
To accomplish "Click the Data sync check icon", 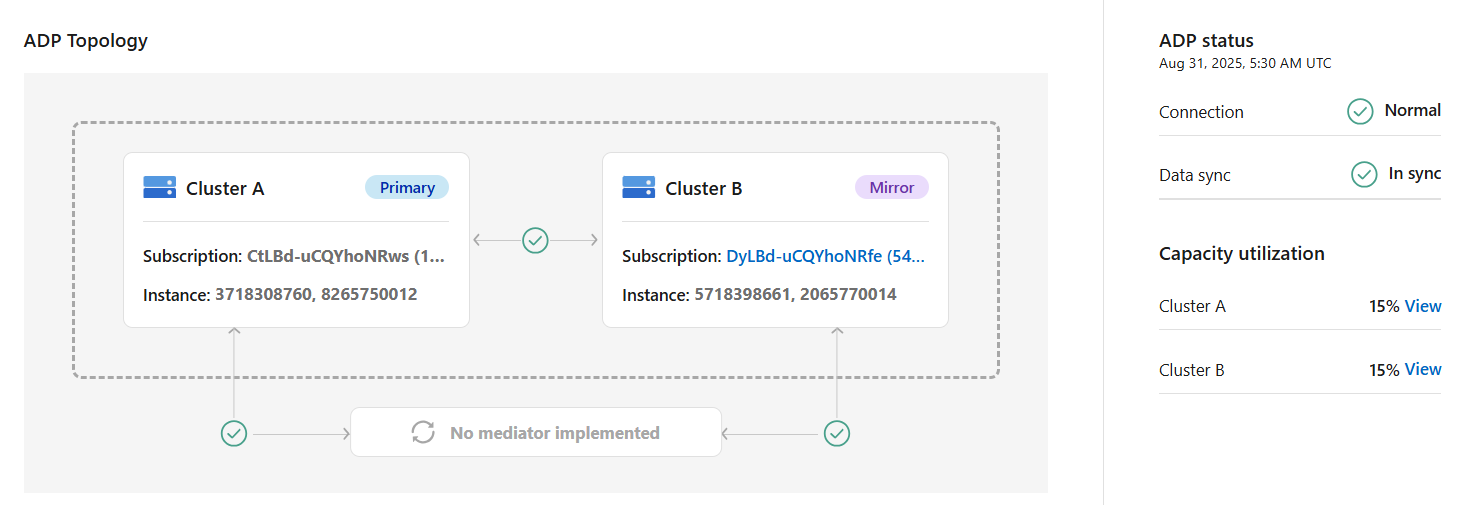I will tap(1364, 174).
